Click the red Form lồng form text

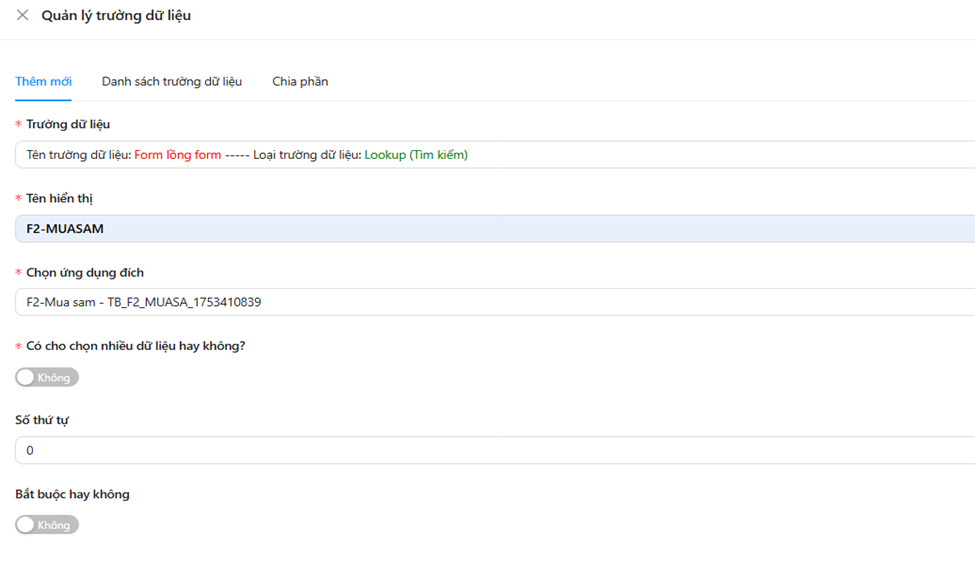coord(177,155)
